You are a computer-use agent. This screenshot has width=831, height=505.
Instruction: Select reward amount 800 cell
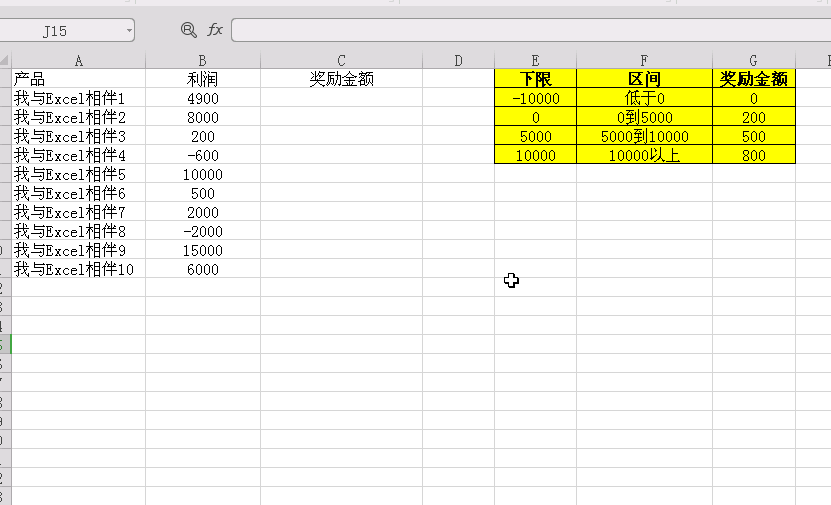tap(754, 155)
